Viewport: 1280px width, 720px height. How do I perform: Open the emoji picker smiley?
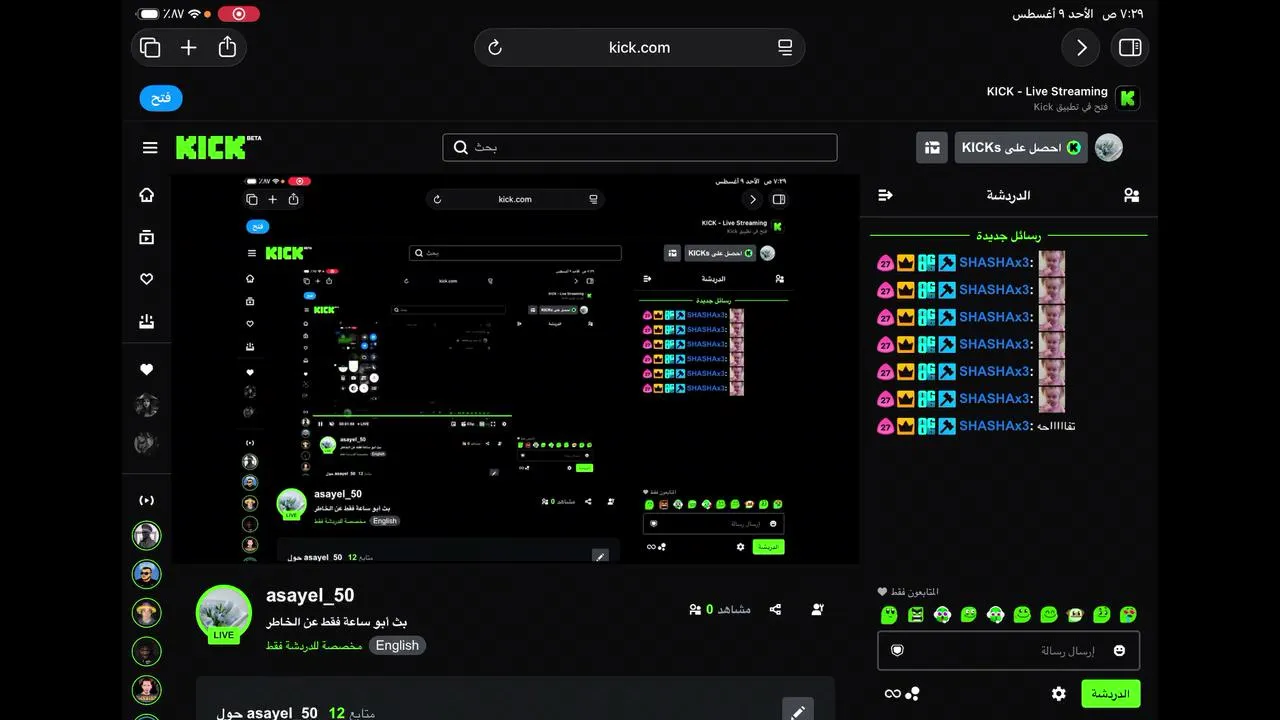pyautogui.click(x=1119, y=650)
